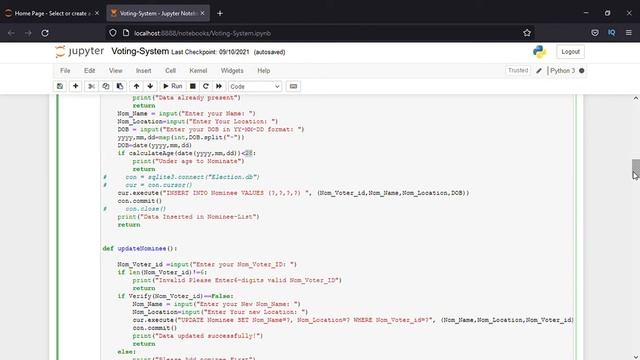This screenshot has height=360, width=640.
Task: Open the View menu
Action: click(x=116, y=71)
